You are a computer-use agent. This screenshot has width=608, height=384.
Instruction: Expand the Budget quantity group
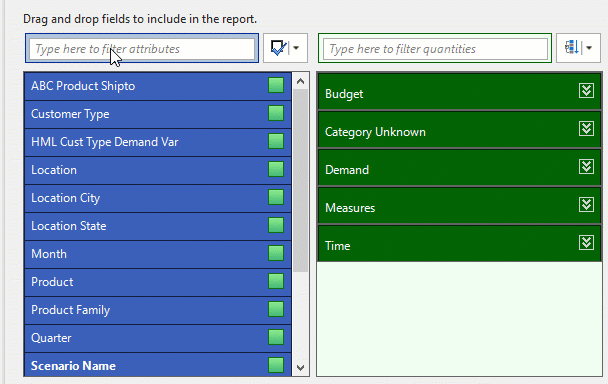[x=586, y=91]
